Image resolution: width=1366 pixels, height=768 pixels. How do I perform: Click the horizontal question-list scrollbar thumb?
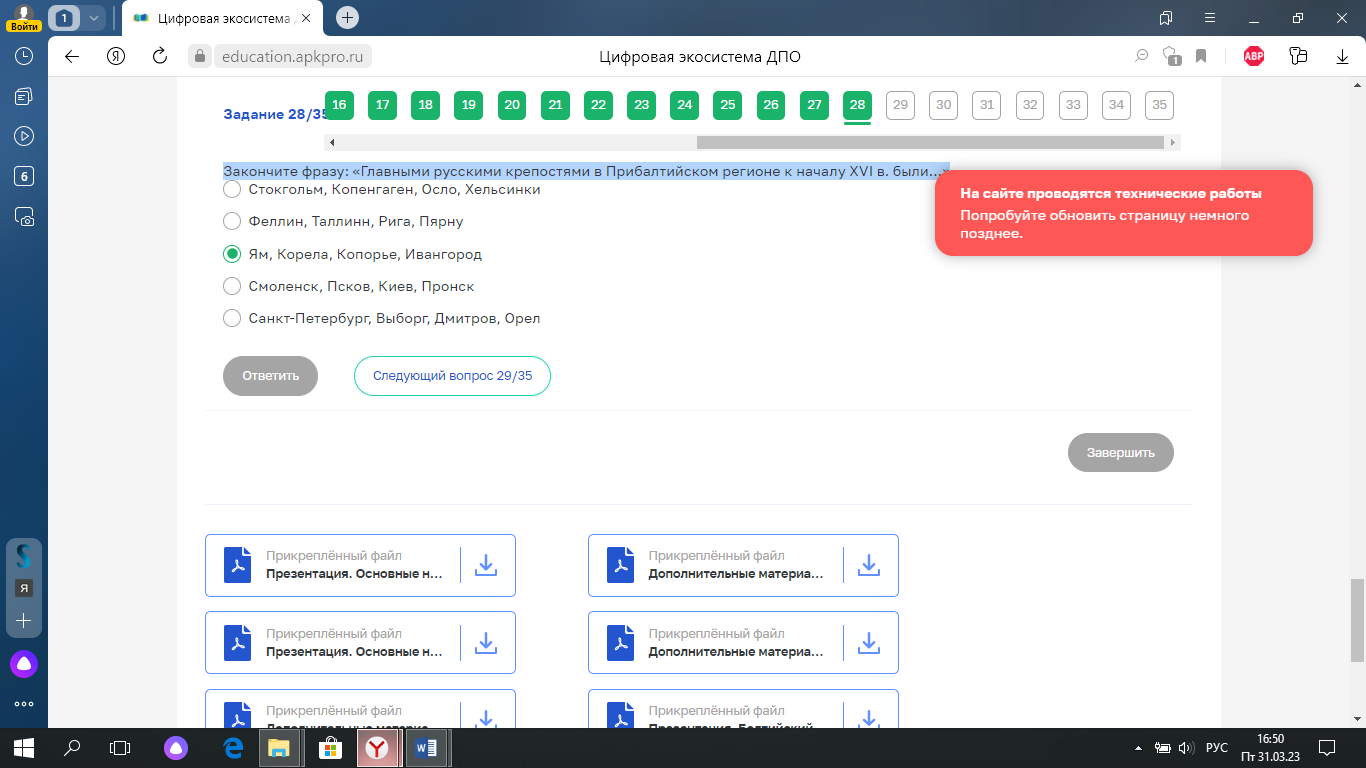[x=930, y=143]
